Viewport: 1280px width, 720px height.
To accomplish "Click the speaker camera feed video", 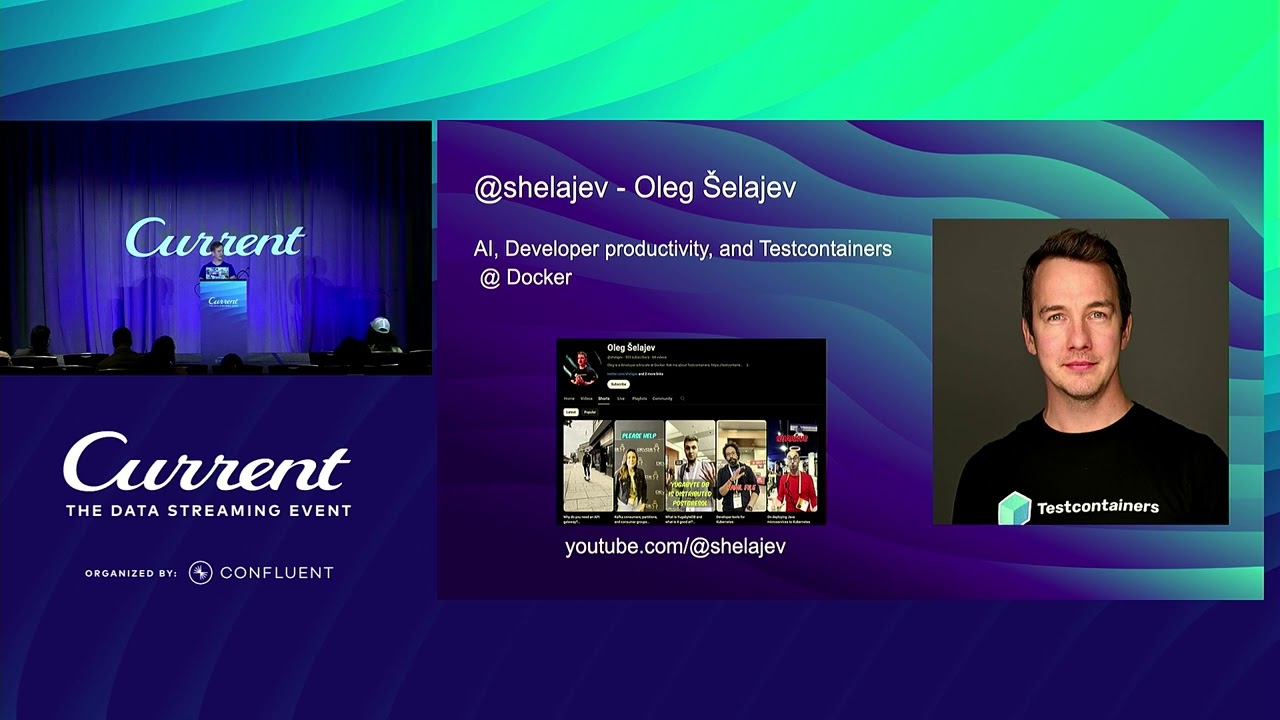I will (x=216, y=247).
